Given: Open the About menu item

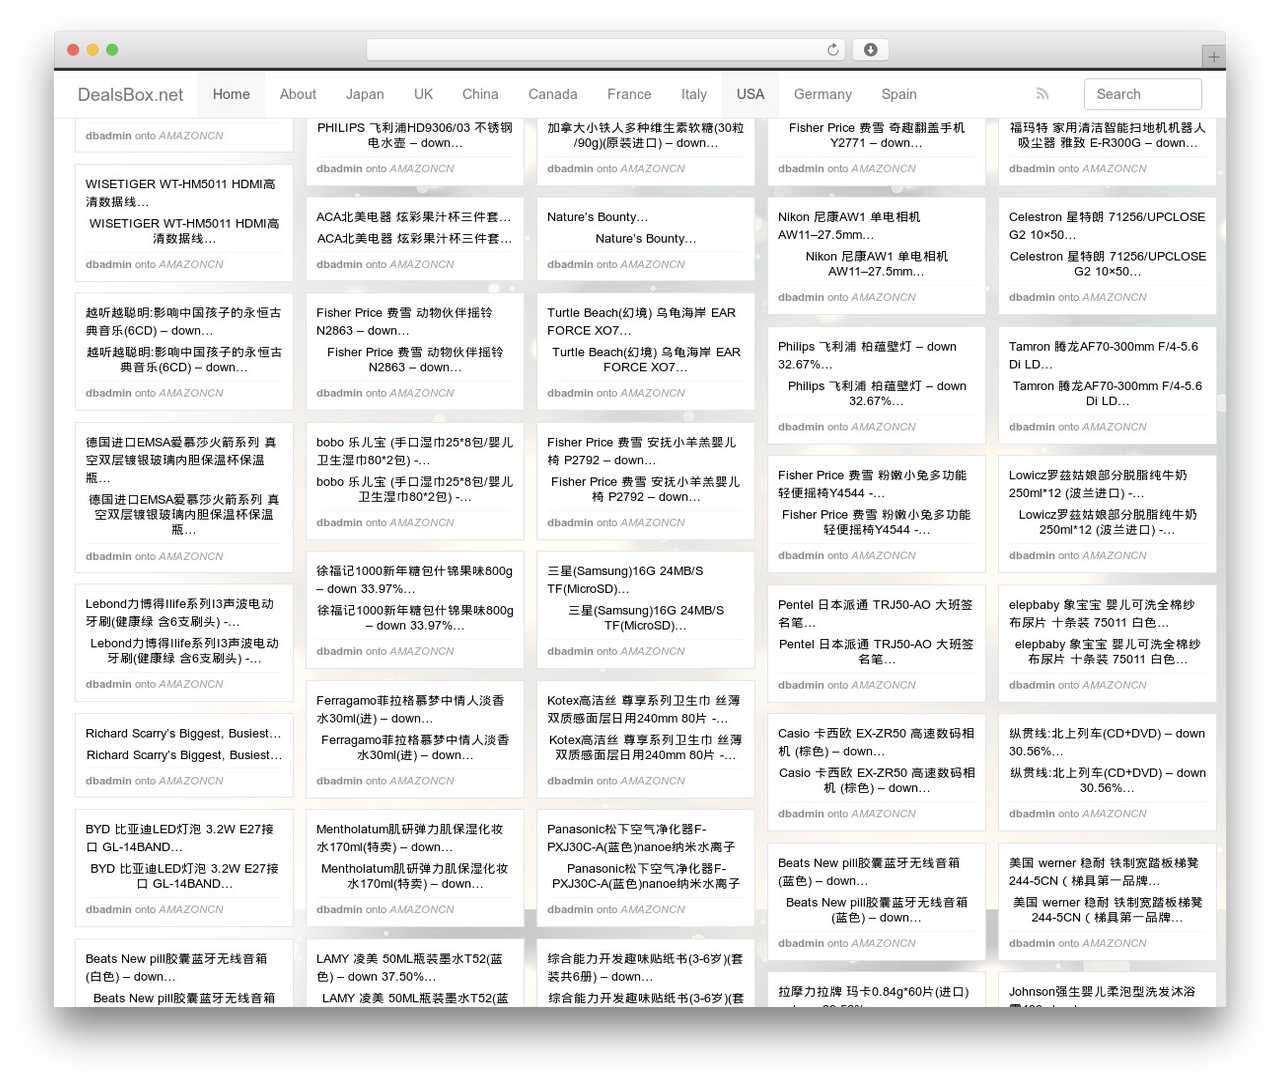Looking at the screenshot, I should tap(298, 94).
